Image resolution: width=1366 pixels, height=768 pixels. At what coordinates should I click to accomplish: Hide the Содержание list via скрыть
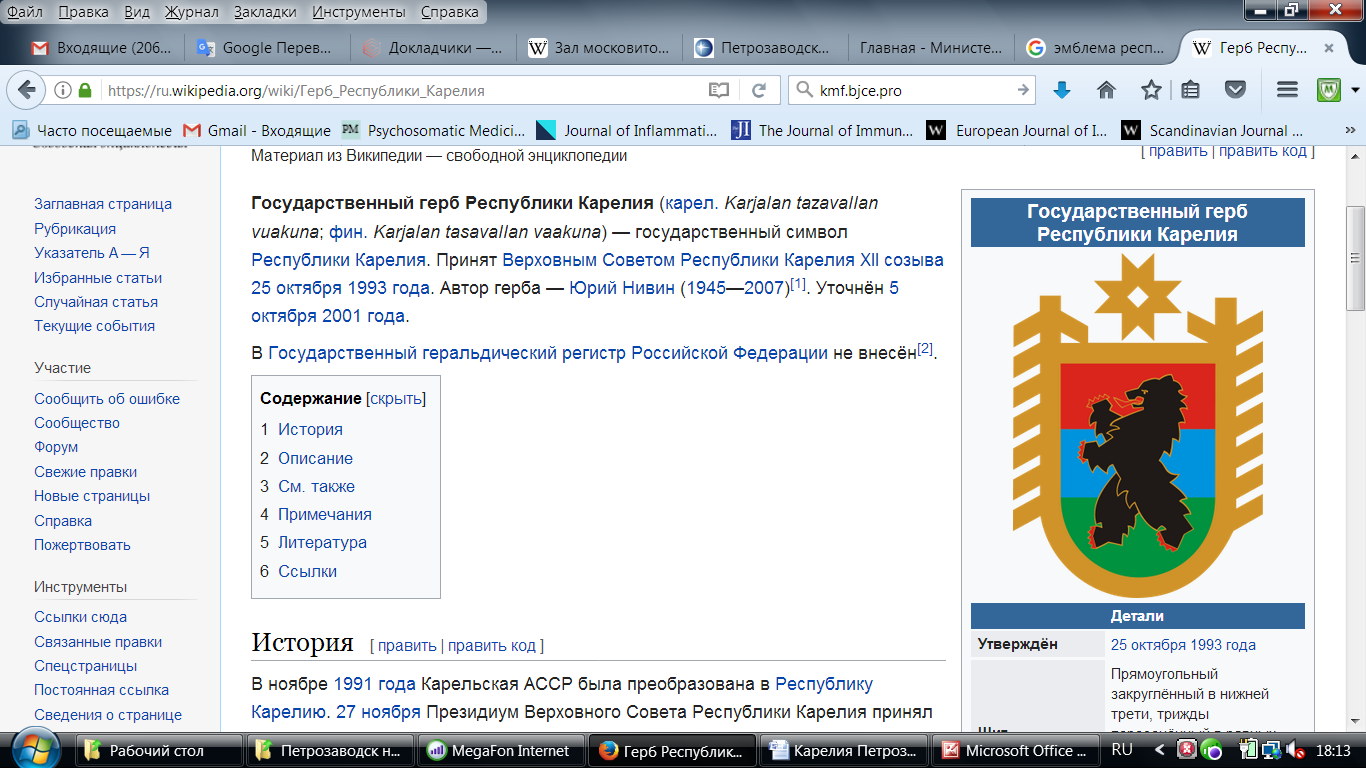point(396,398)
